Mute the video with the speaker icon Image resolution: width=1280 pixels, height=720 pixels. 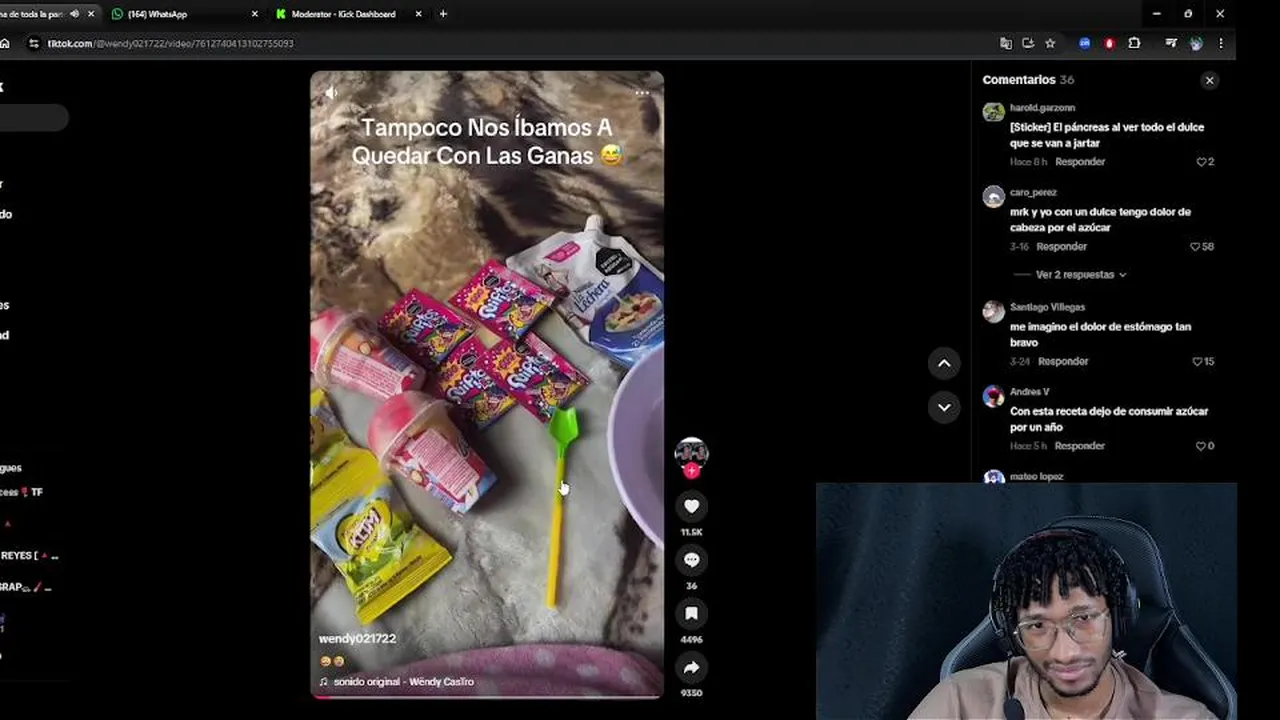(331, 93)
